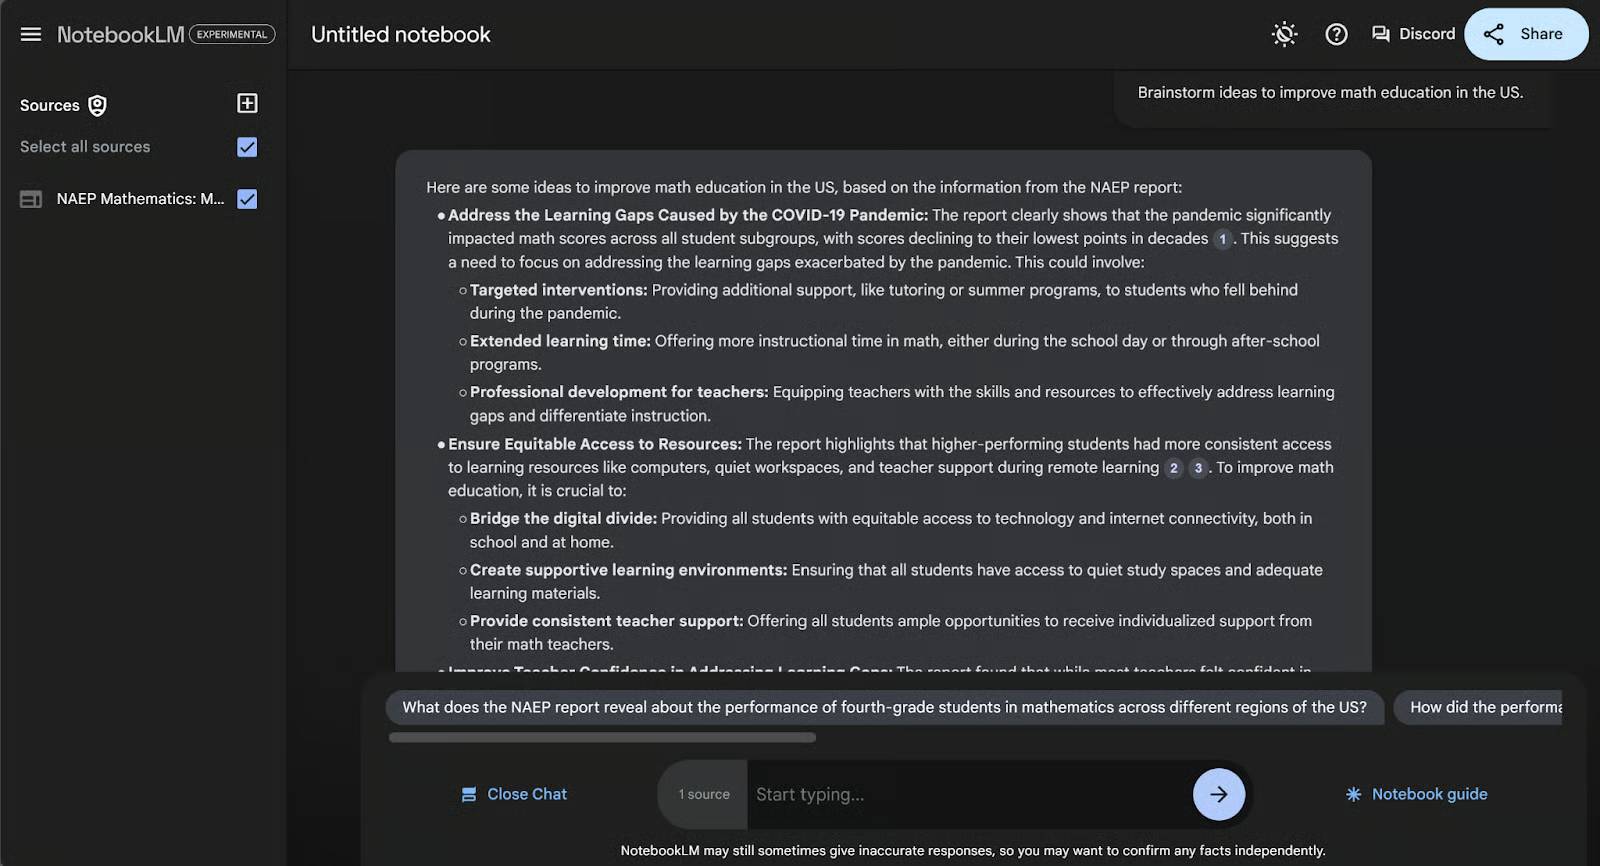1600x866 pixels.
Task: Open citation number 1
Action: (x=1222, y=239)
